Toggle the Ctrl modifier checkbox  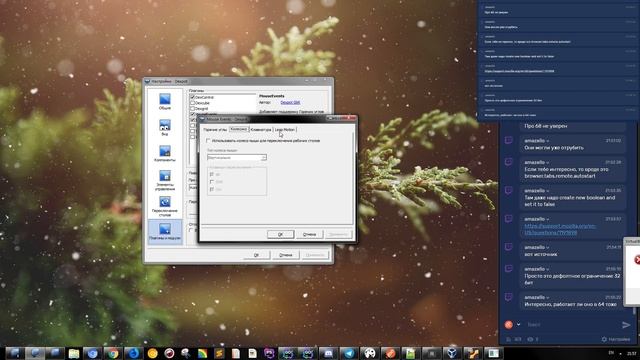click(x=211, y=189)
